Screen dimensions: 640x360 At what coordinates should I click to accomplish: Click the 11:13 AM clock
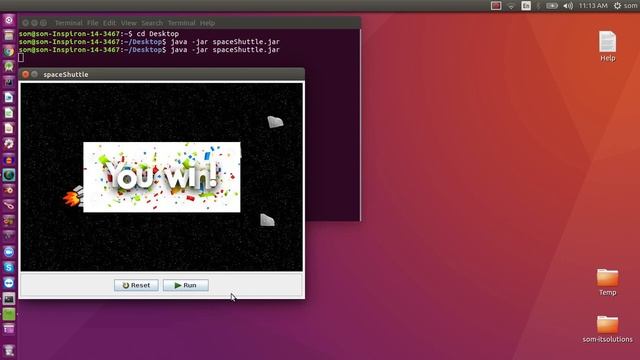click(x=593, y=6)
